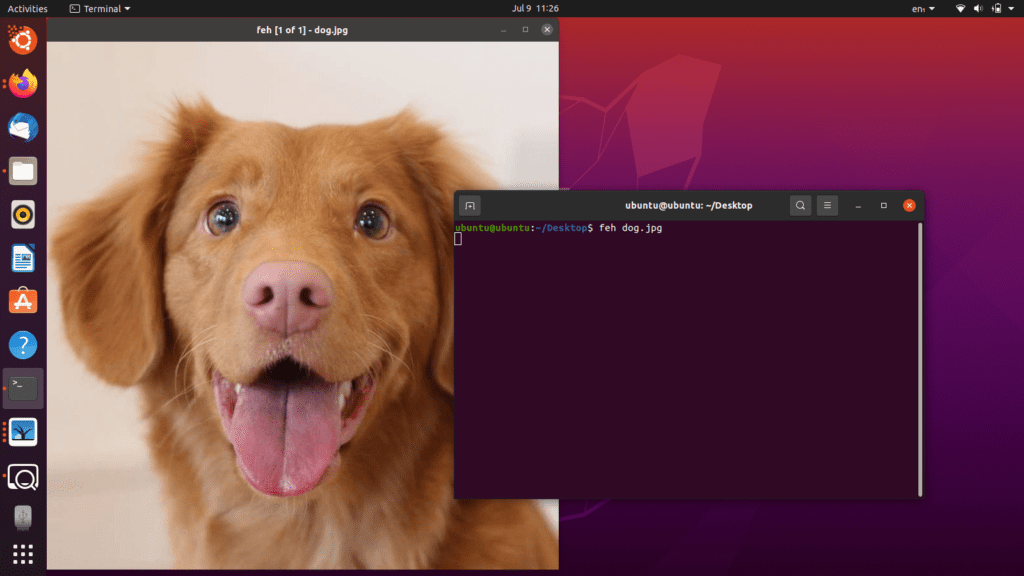1024x576 pixels.
Task: Open the Files file manager
Action: (x=22, y=170)
